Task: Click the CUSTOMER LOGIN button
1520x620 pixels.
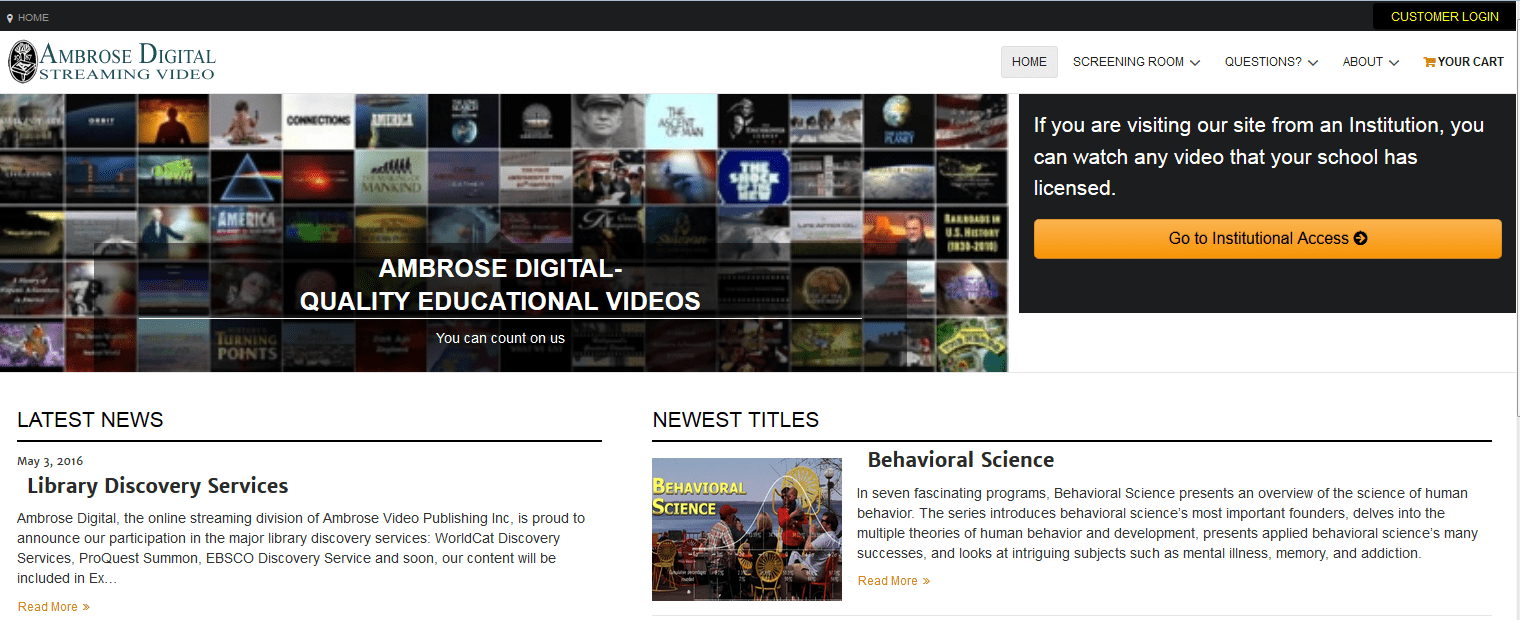Action: pos(1444,16)
